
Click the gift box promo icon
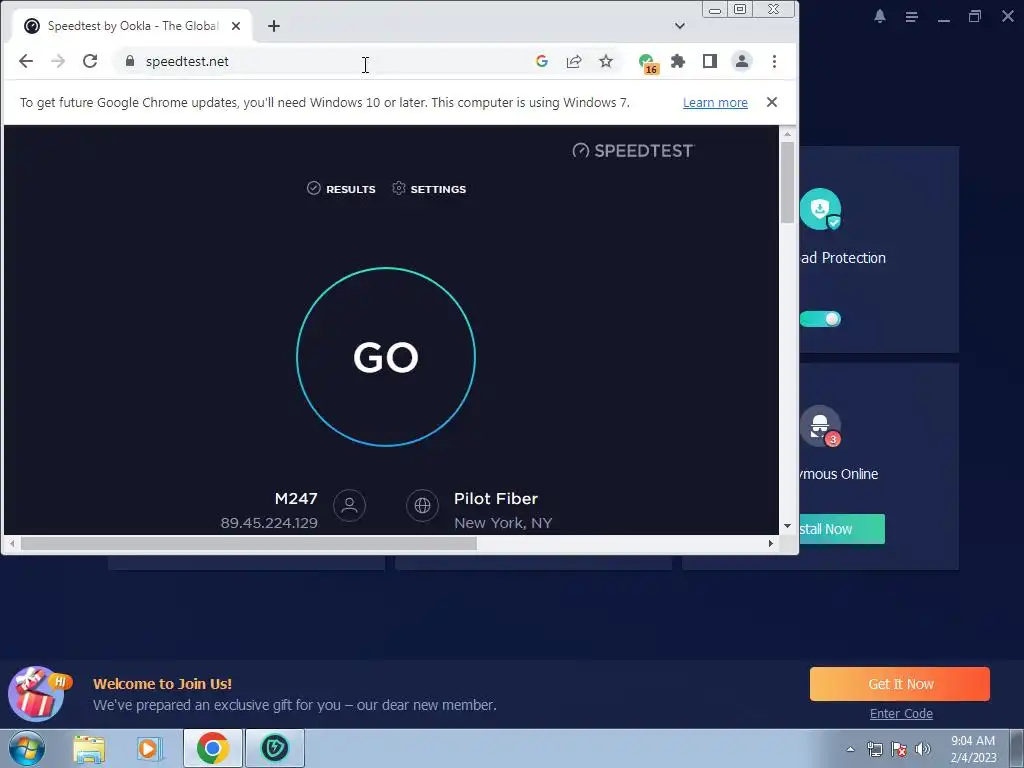[37, 694]
